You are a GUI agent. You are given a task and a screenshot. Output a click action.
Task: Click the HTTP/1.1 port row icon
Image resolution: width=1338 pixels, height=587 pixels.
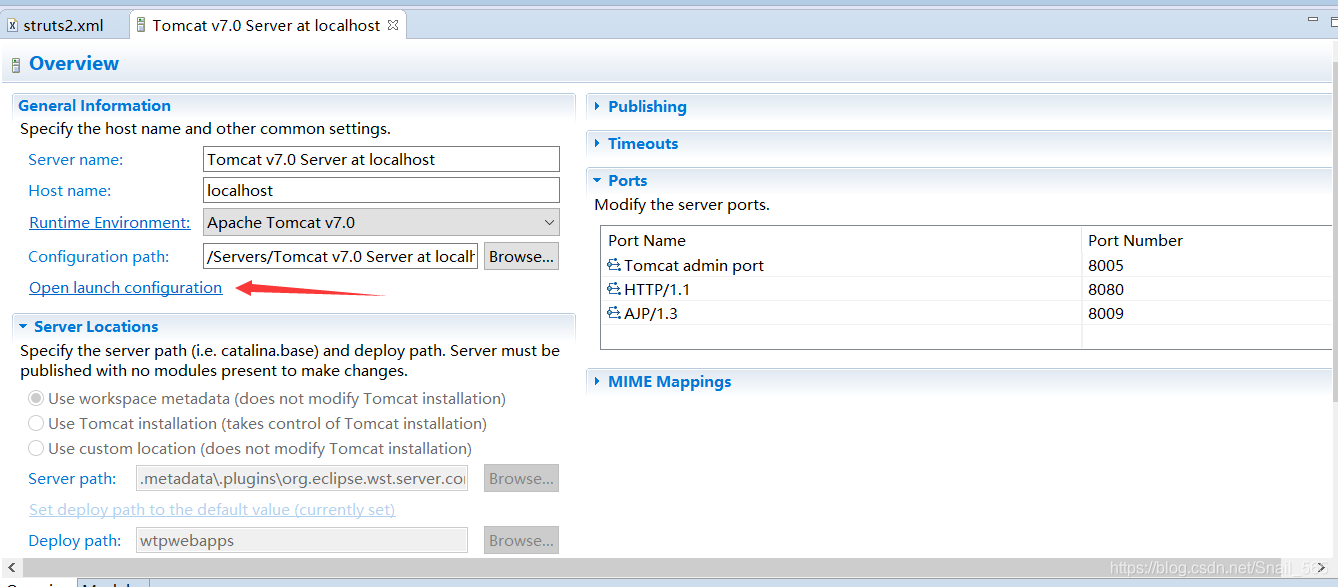[614, 289]
